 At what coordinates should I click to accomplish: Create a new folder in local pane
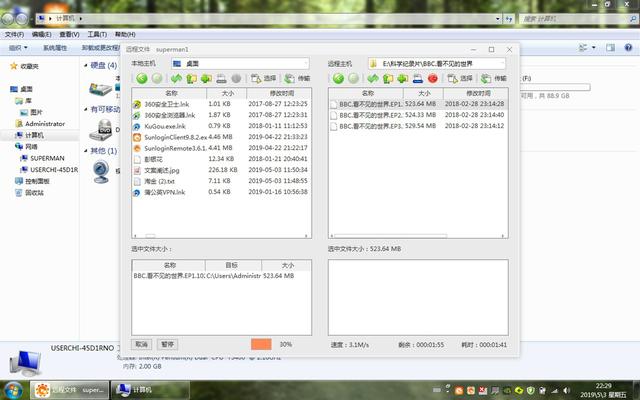(x=206, y=78)
